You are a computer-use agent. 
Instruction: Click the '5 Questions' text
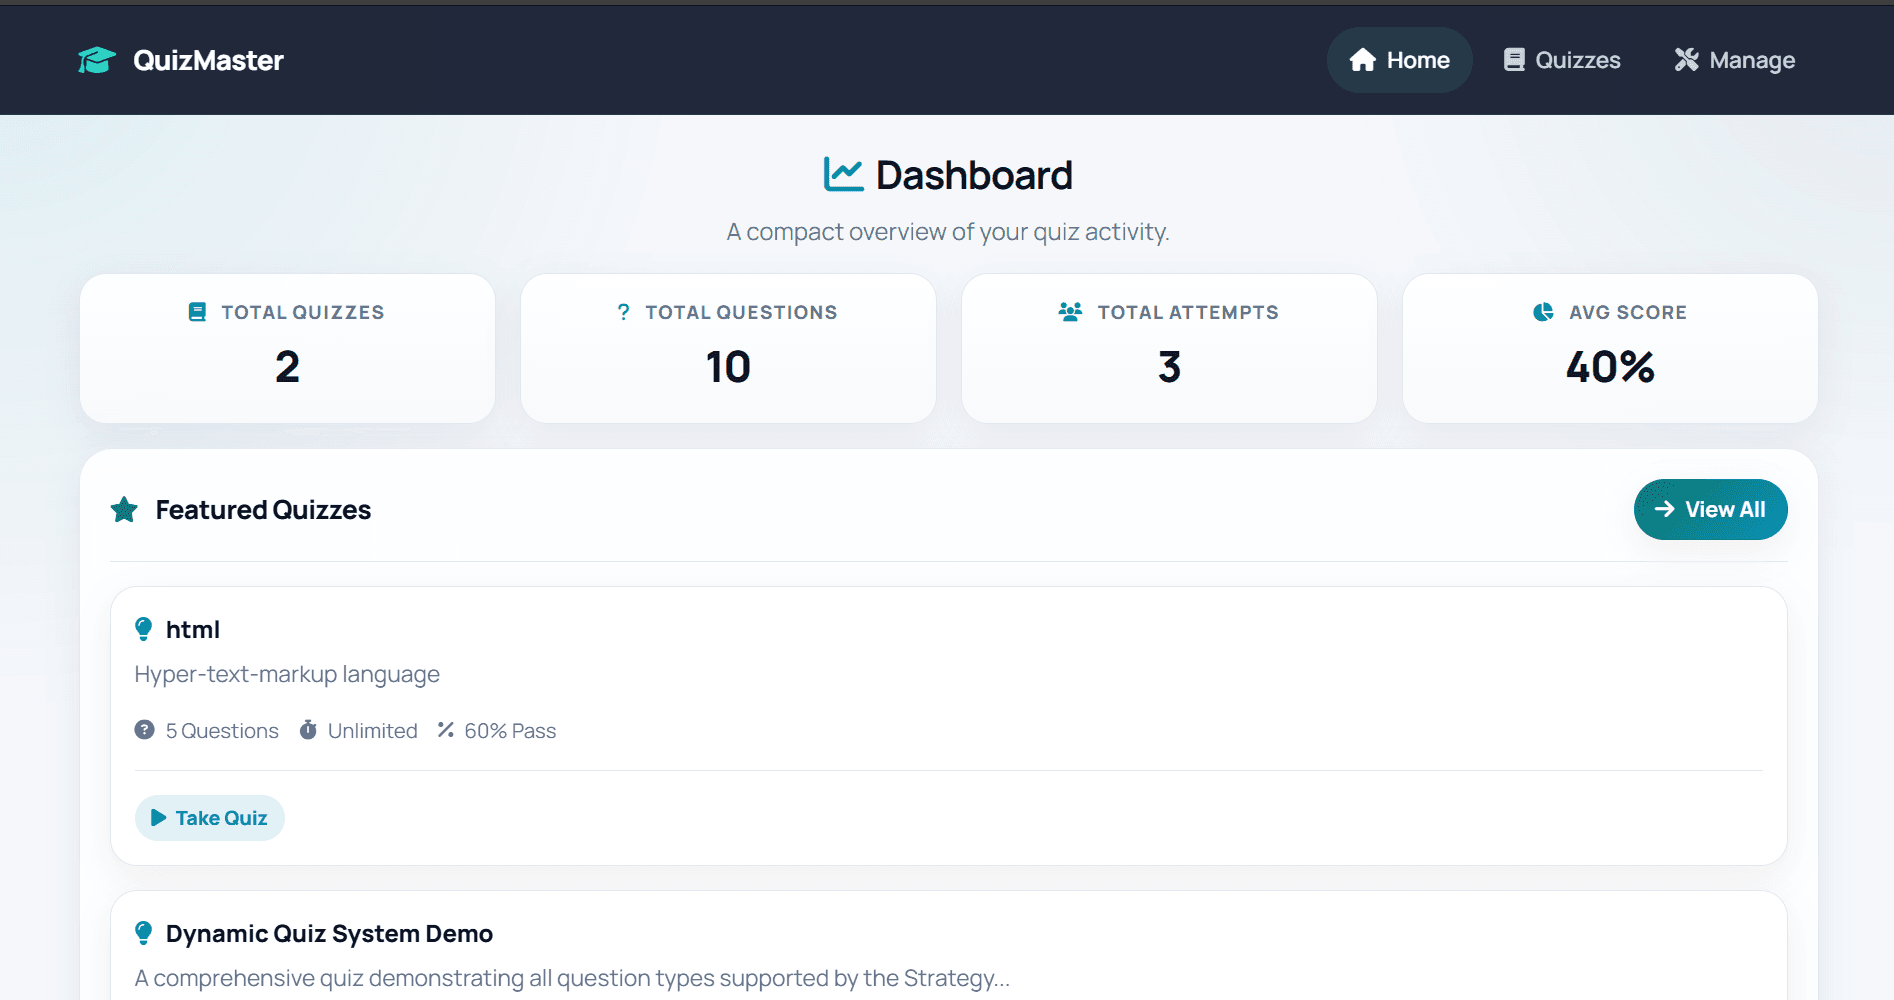coord(222,731)
